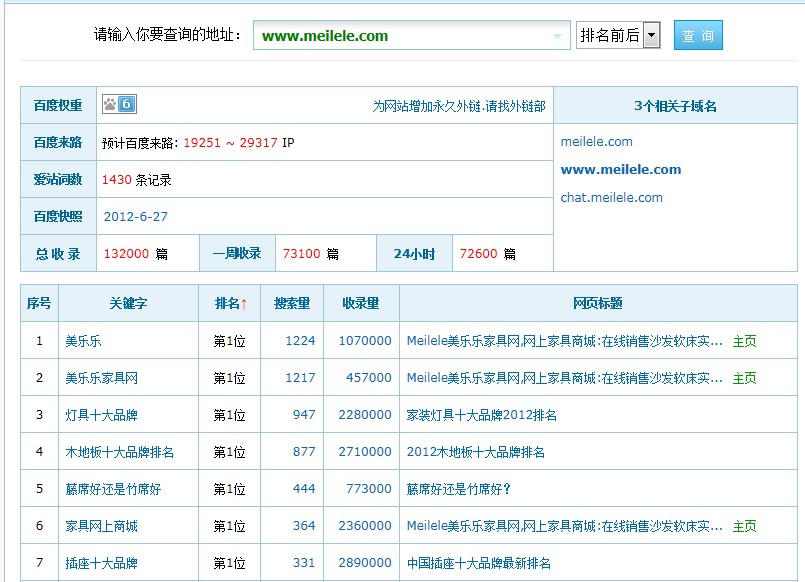Open keyword 灯具十大品牌 link
The width and height of the screenshot is (805, 582).
point(101,415)
